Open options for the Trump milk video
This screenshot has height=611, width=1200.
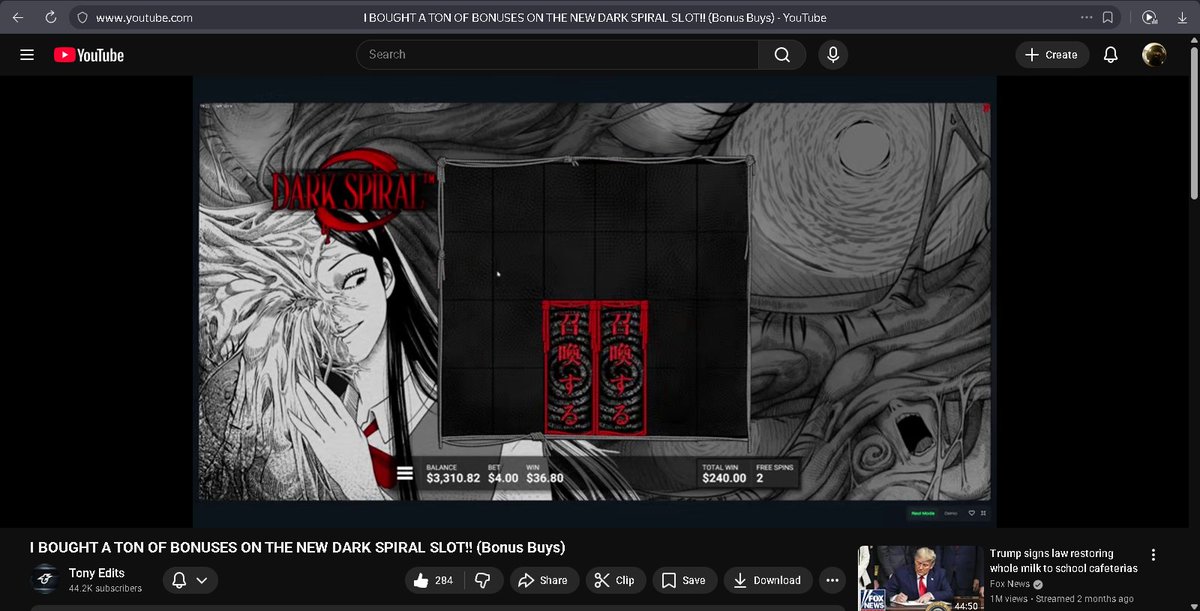[1153, 555]
